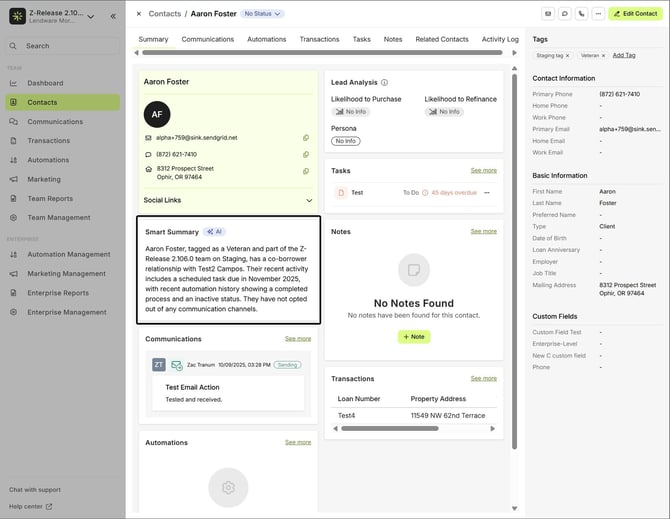Remove the Staging tag
The image size is (670, 519).
tap(567, 56)
